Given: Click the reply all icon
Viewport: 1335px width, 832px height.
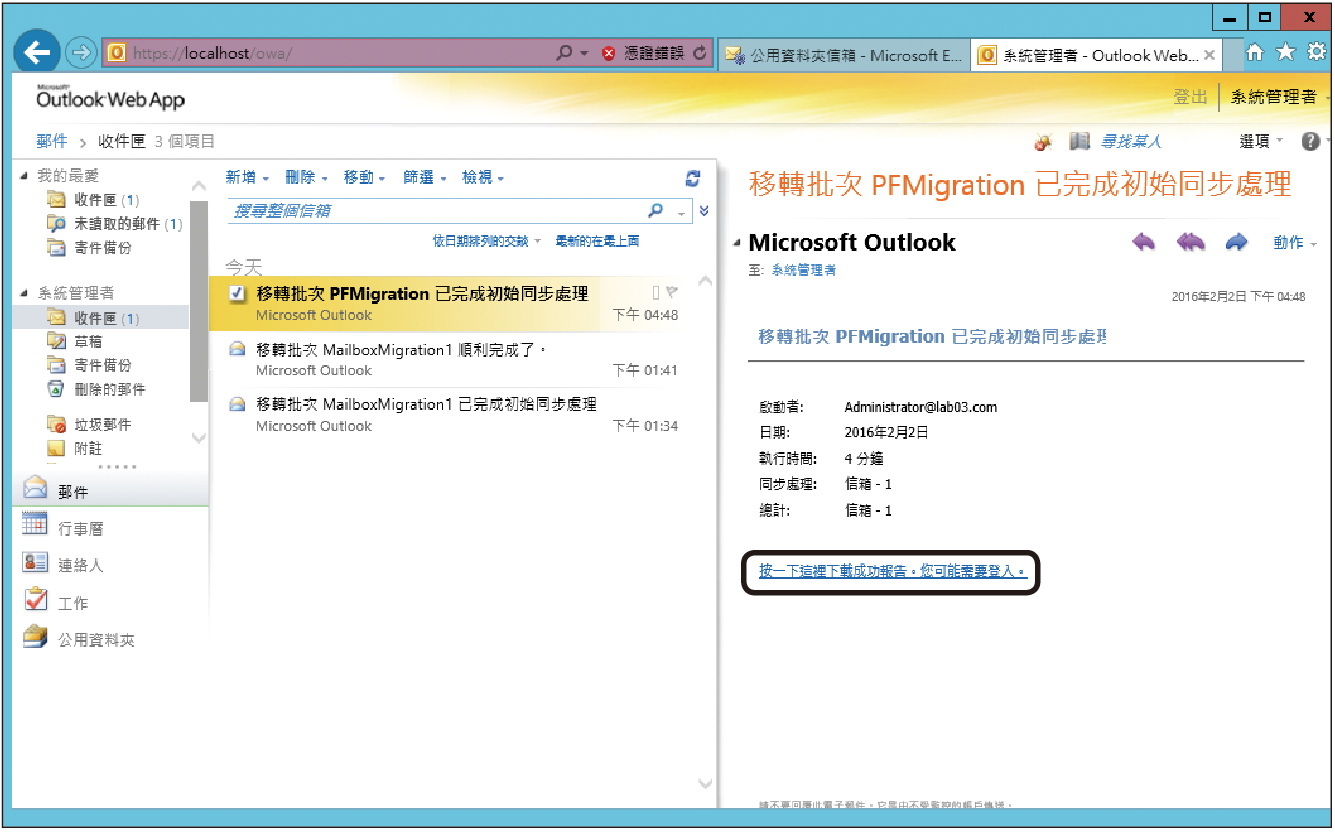Looking at the screenshot, I should (1191, 242).
